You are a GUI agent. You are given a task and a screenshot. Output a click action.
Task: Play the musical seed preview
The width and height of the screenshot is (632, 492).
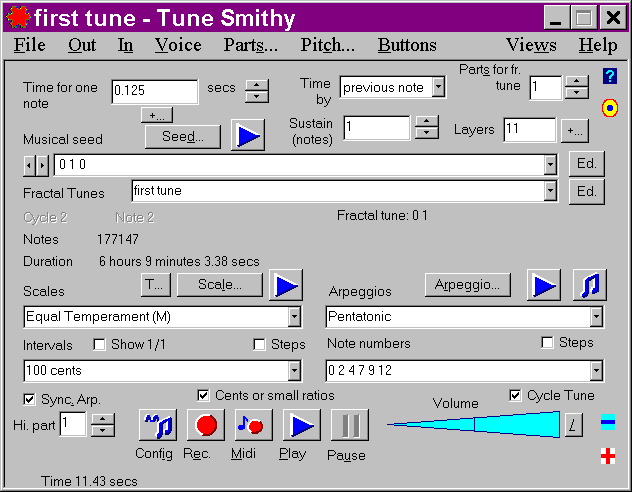(x=247, y=135)
